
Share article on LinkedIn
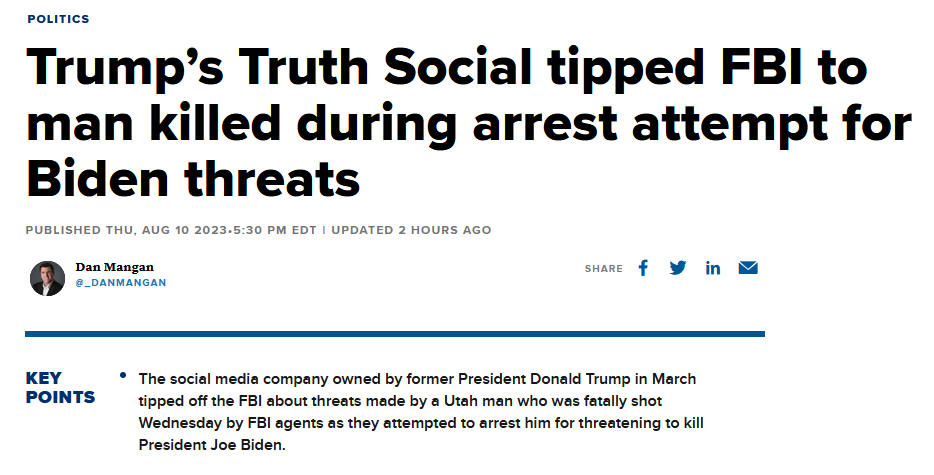tap(713, 268)
